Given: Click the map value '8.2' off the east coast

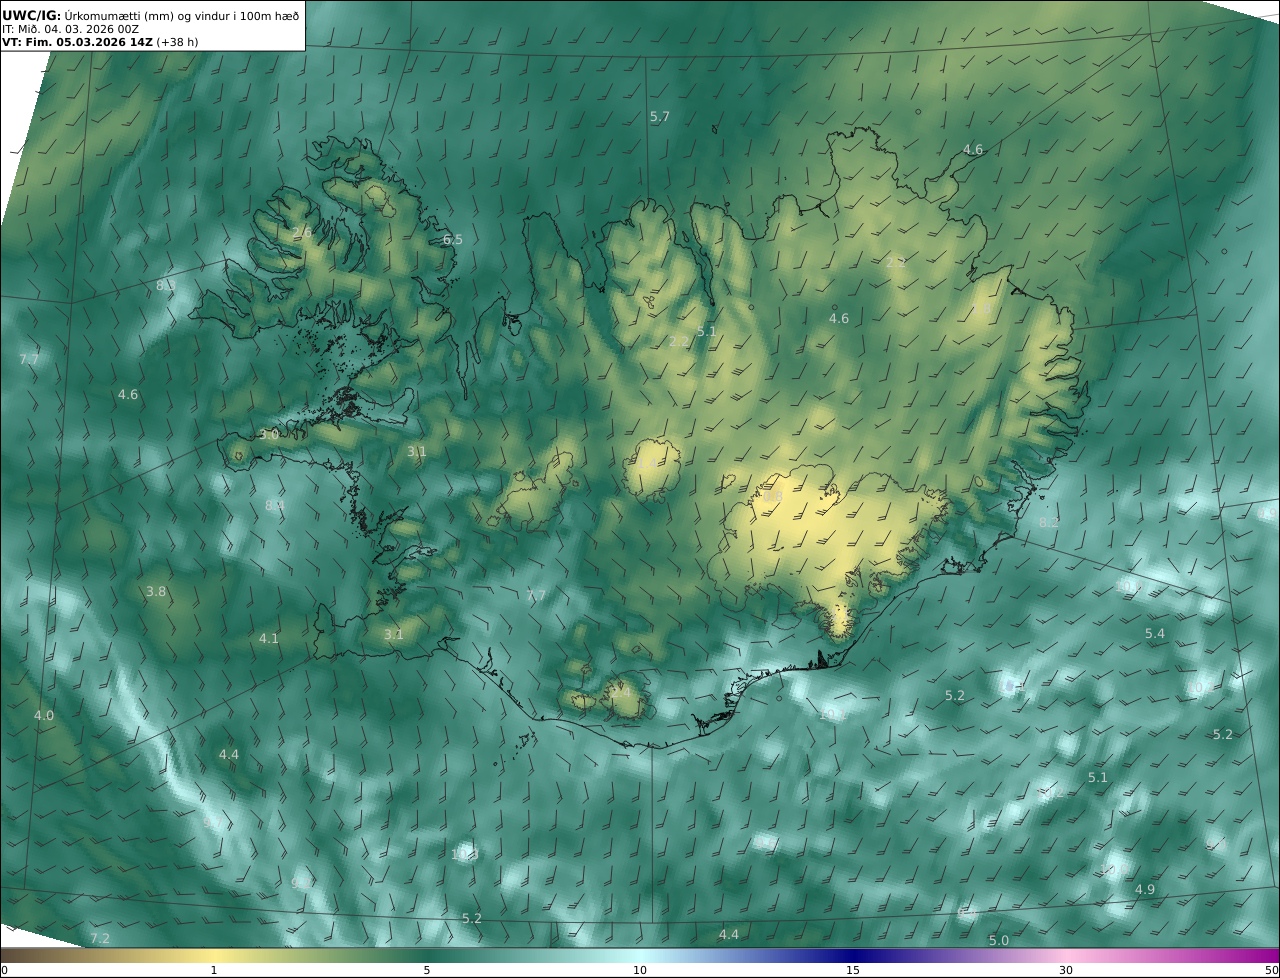Looking at the screenshot, I should [1049, 523].
